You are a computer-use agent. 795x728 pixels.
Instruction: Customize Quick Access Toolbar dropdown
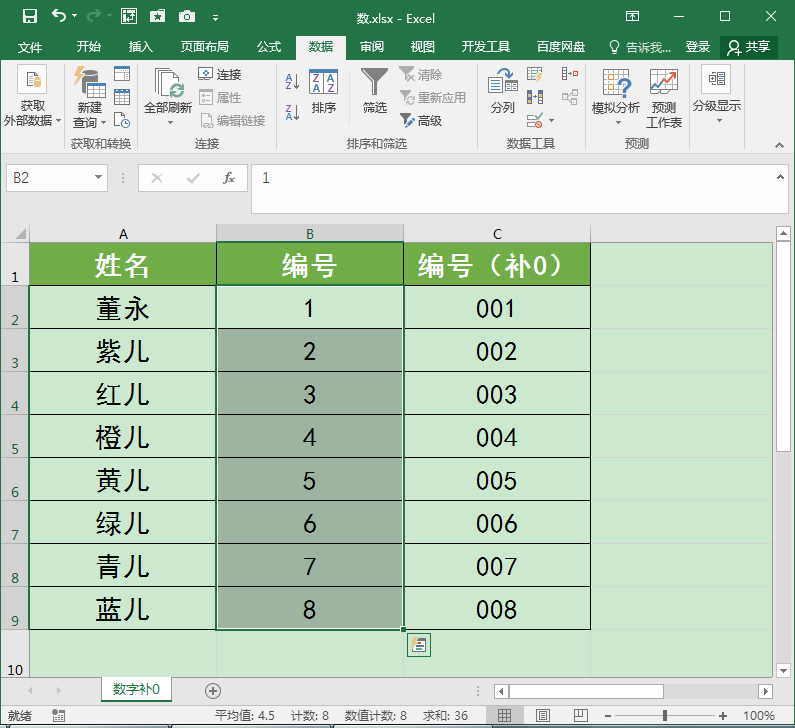pyautogui.click(x=215, y=18)
